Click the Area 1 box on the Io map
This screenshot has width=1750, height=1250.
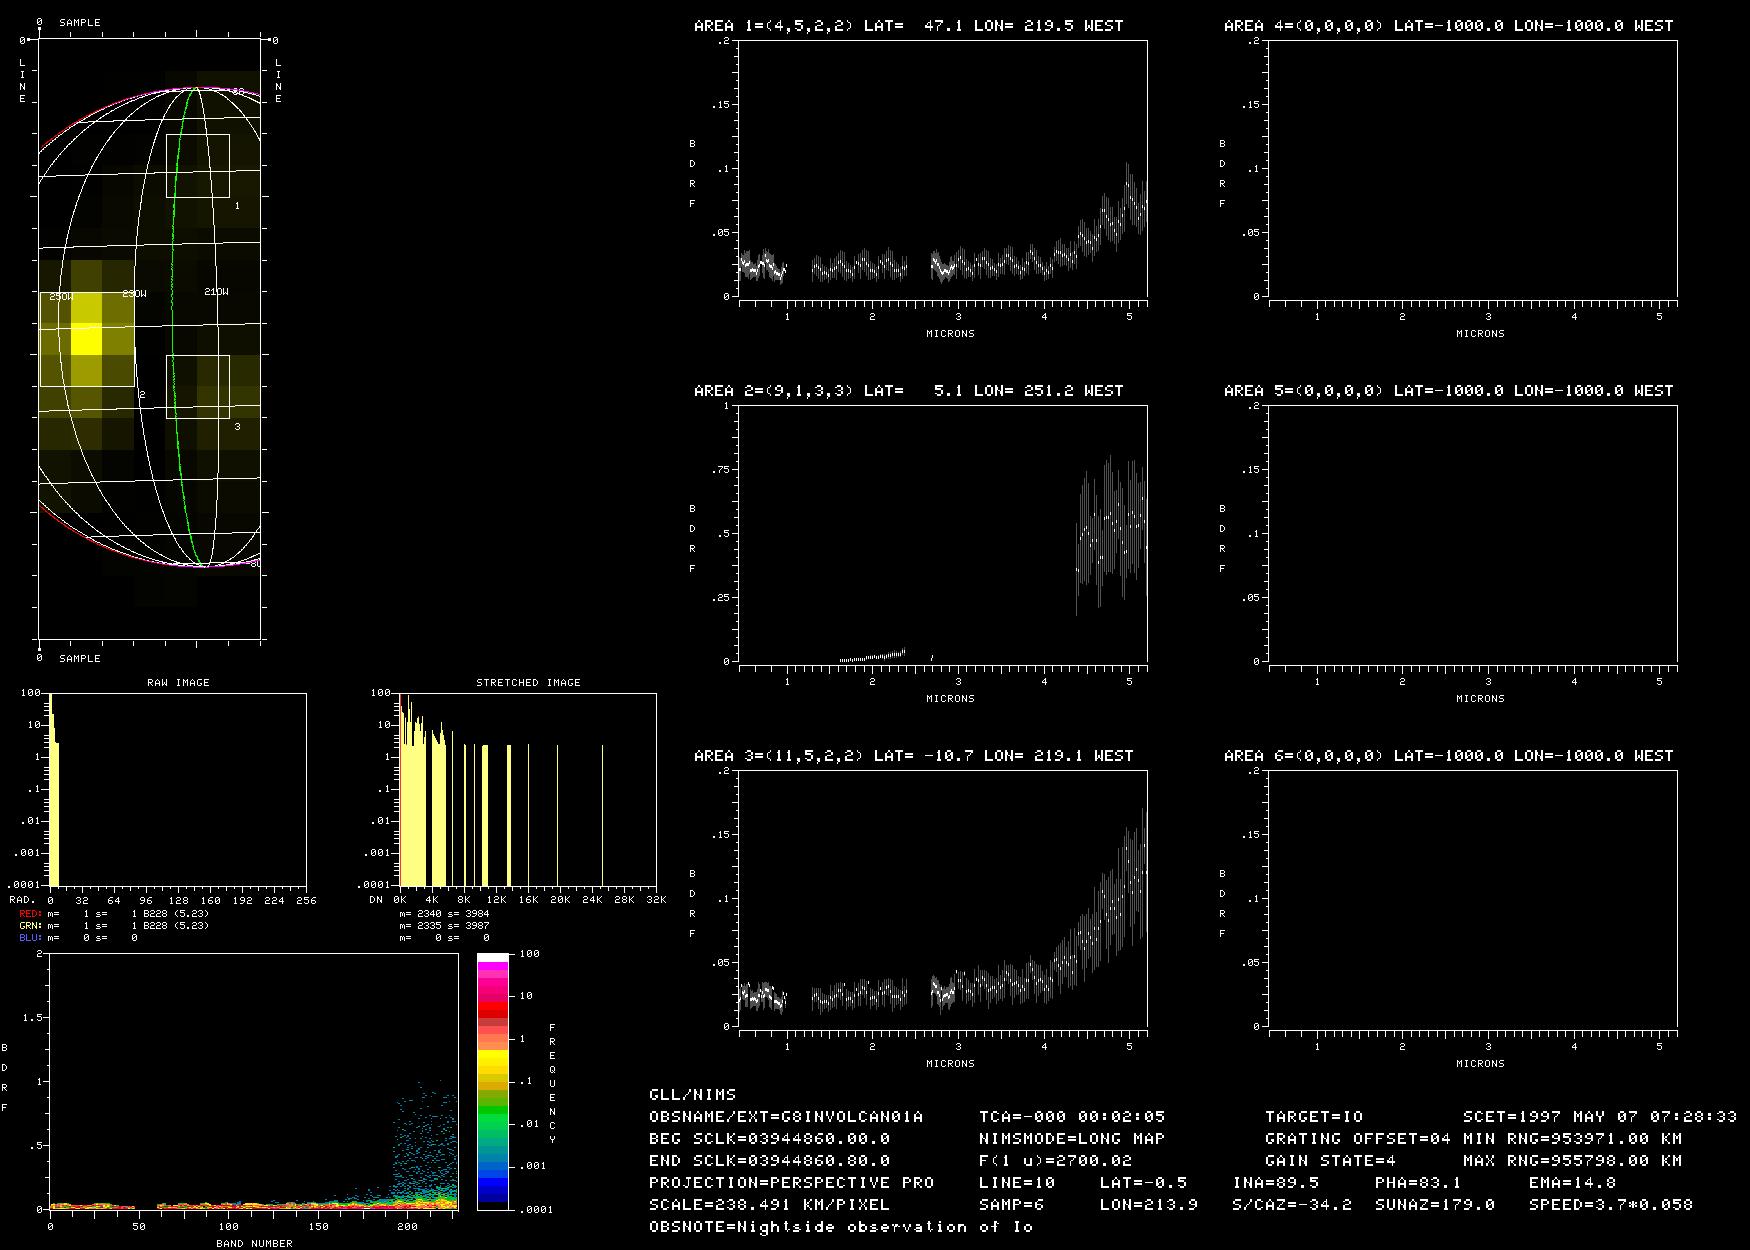pyautogui.click(x=198, y=165)
